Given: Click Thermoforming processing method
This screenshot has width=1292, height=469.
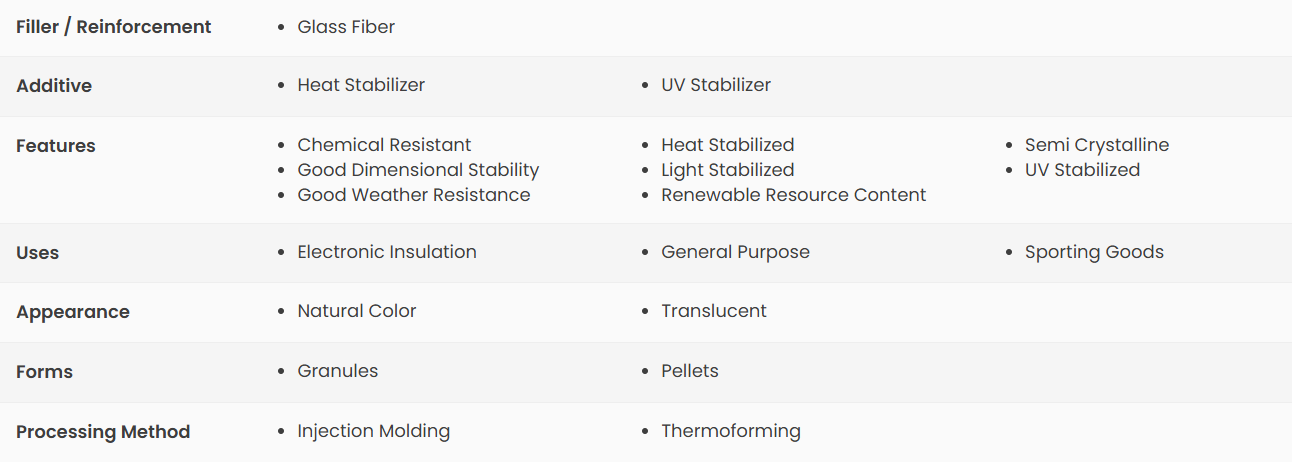Looking at the screenshot, I should tap(731, 431).
